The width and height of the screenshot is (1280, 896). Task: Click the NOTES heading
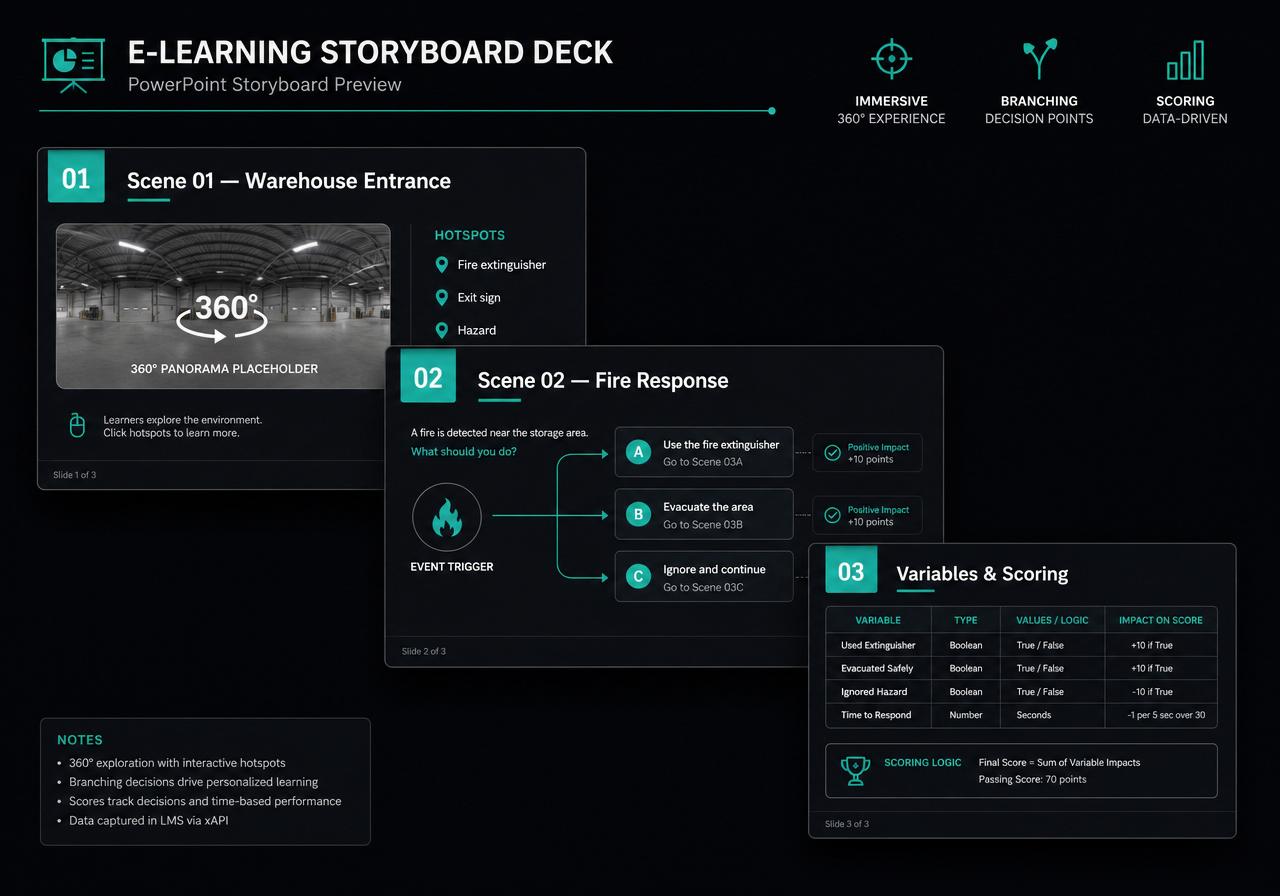[x=80, y=740]
